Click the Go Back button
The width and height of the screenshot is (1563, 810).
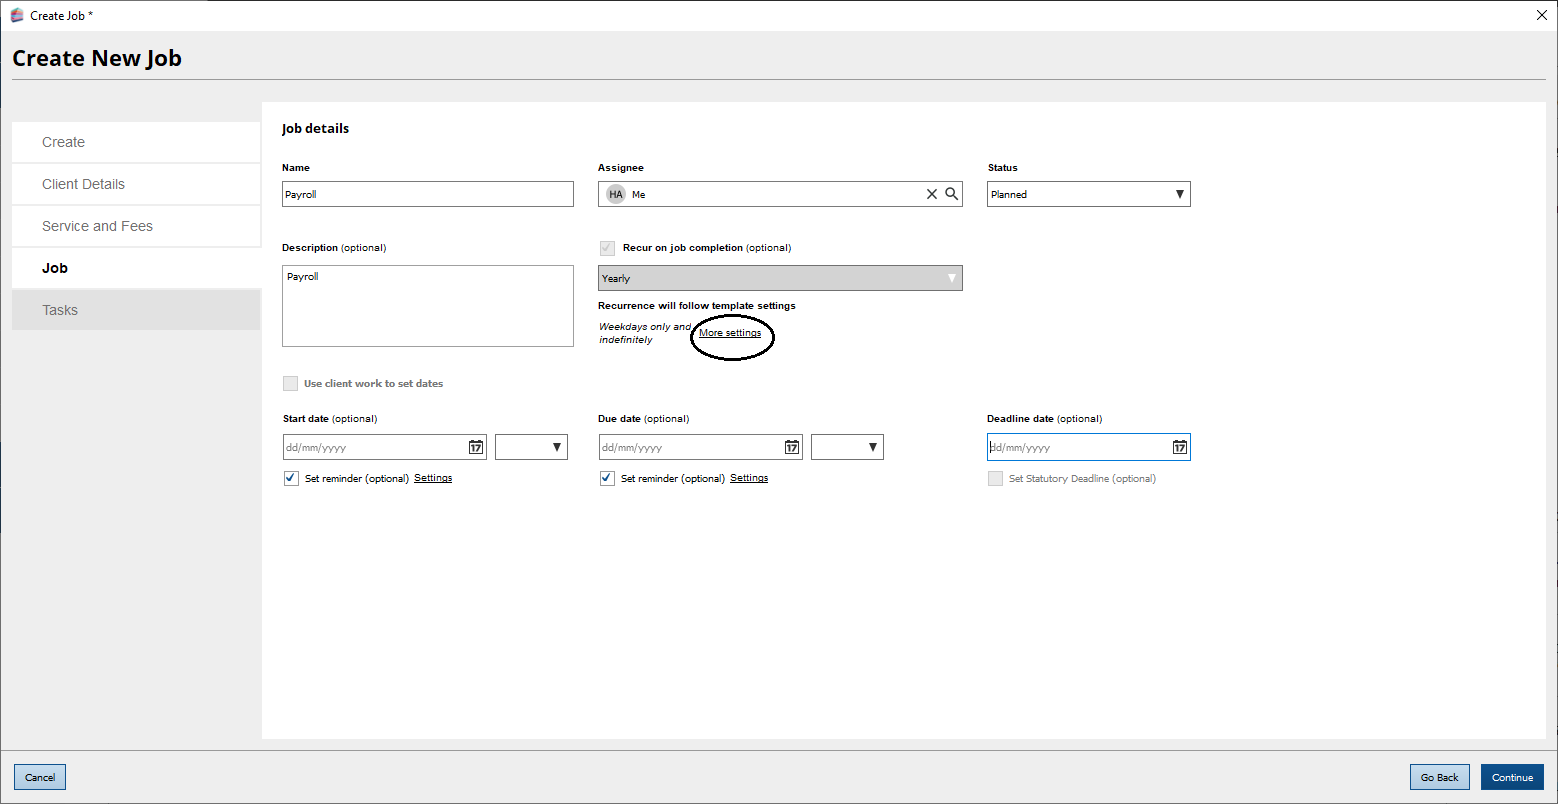(x=1440, y=778)
